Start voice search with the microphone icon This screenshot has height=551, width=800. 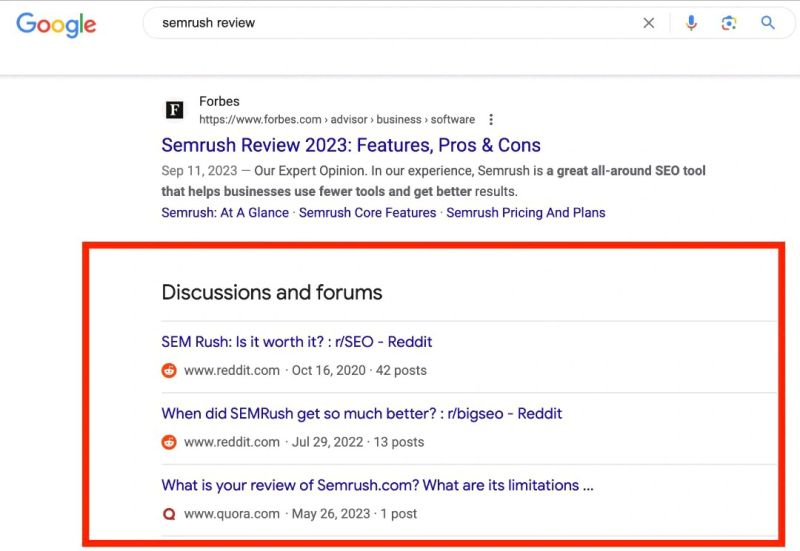tap(691, 23)
